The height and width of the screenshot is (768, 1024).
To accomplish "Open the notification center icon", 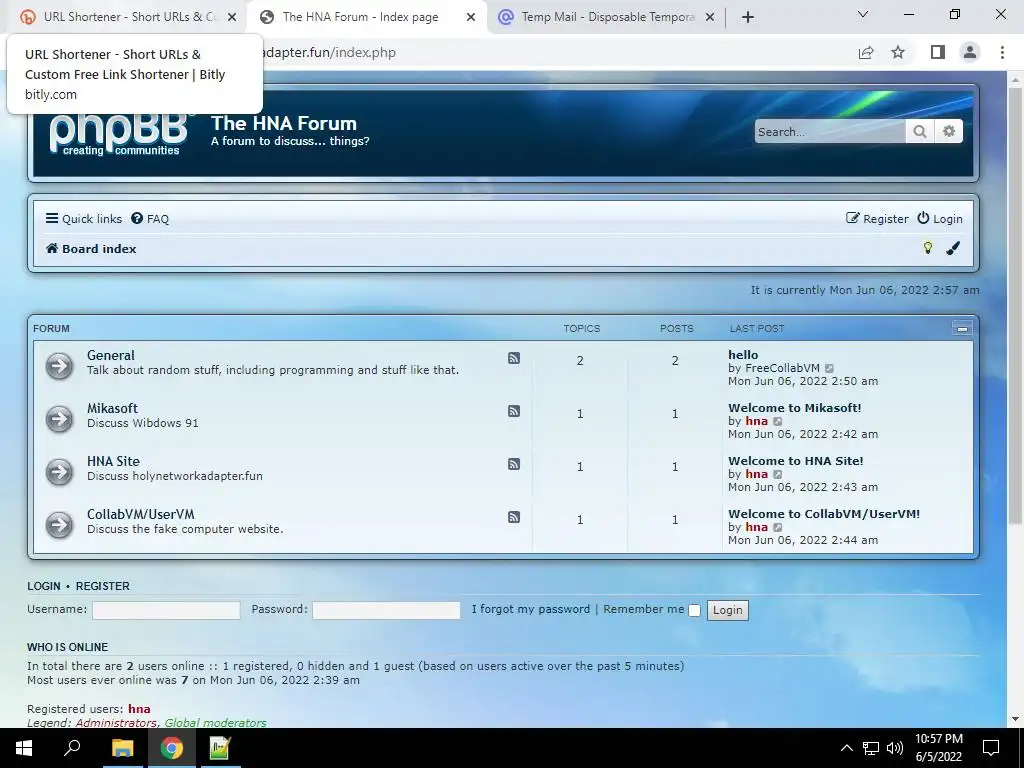I will tap(991, 748).
